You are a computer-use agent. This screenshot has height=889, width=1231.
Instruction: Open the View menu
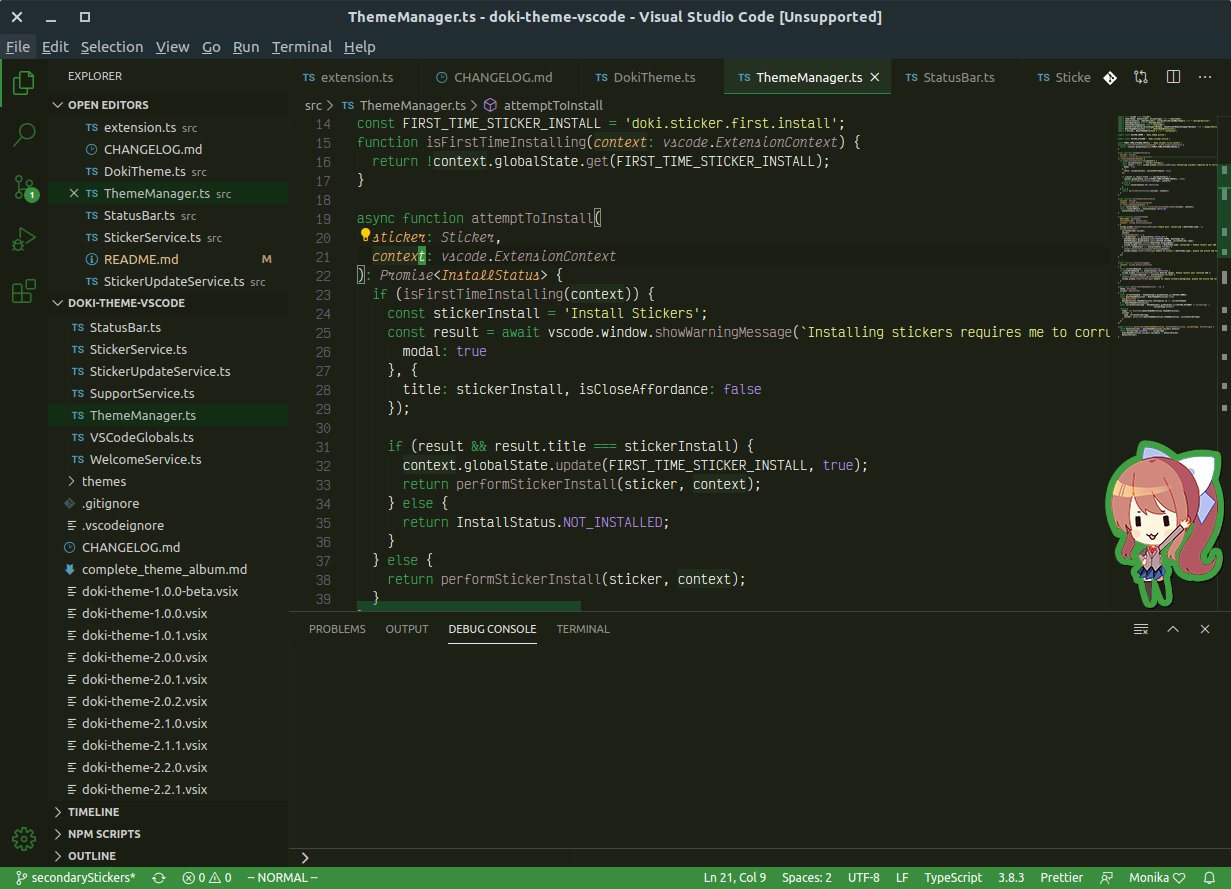tap(172, 47)
